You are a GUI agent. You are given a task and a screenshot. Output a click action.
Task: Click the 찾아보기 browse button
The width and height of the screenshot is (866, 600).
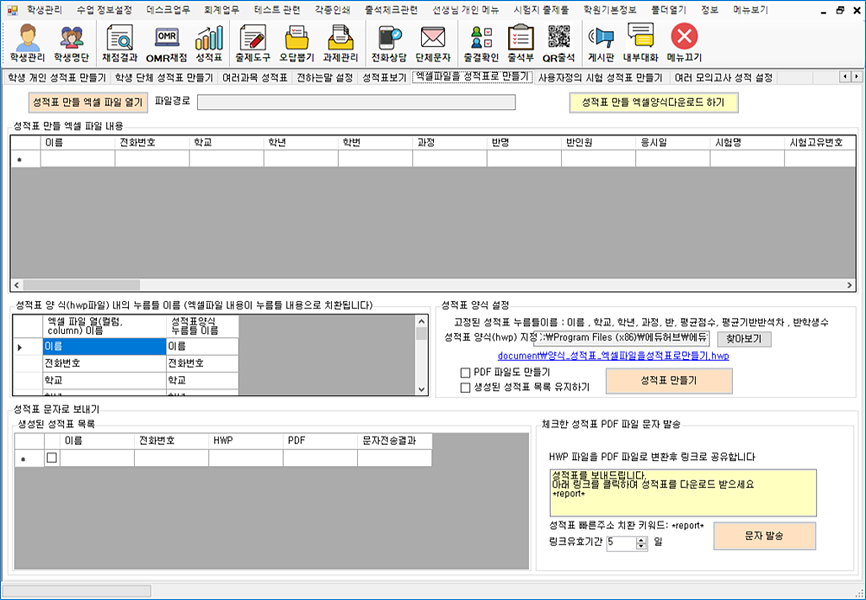pyautogui.click(x=744, y=339)
